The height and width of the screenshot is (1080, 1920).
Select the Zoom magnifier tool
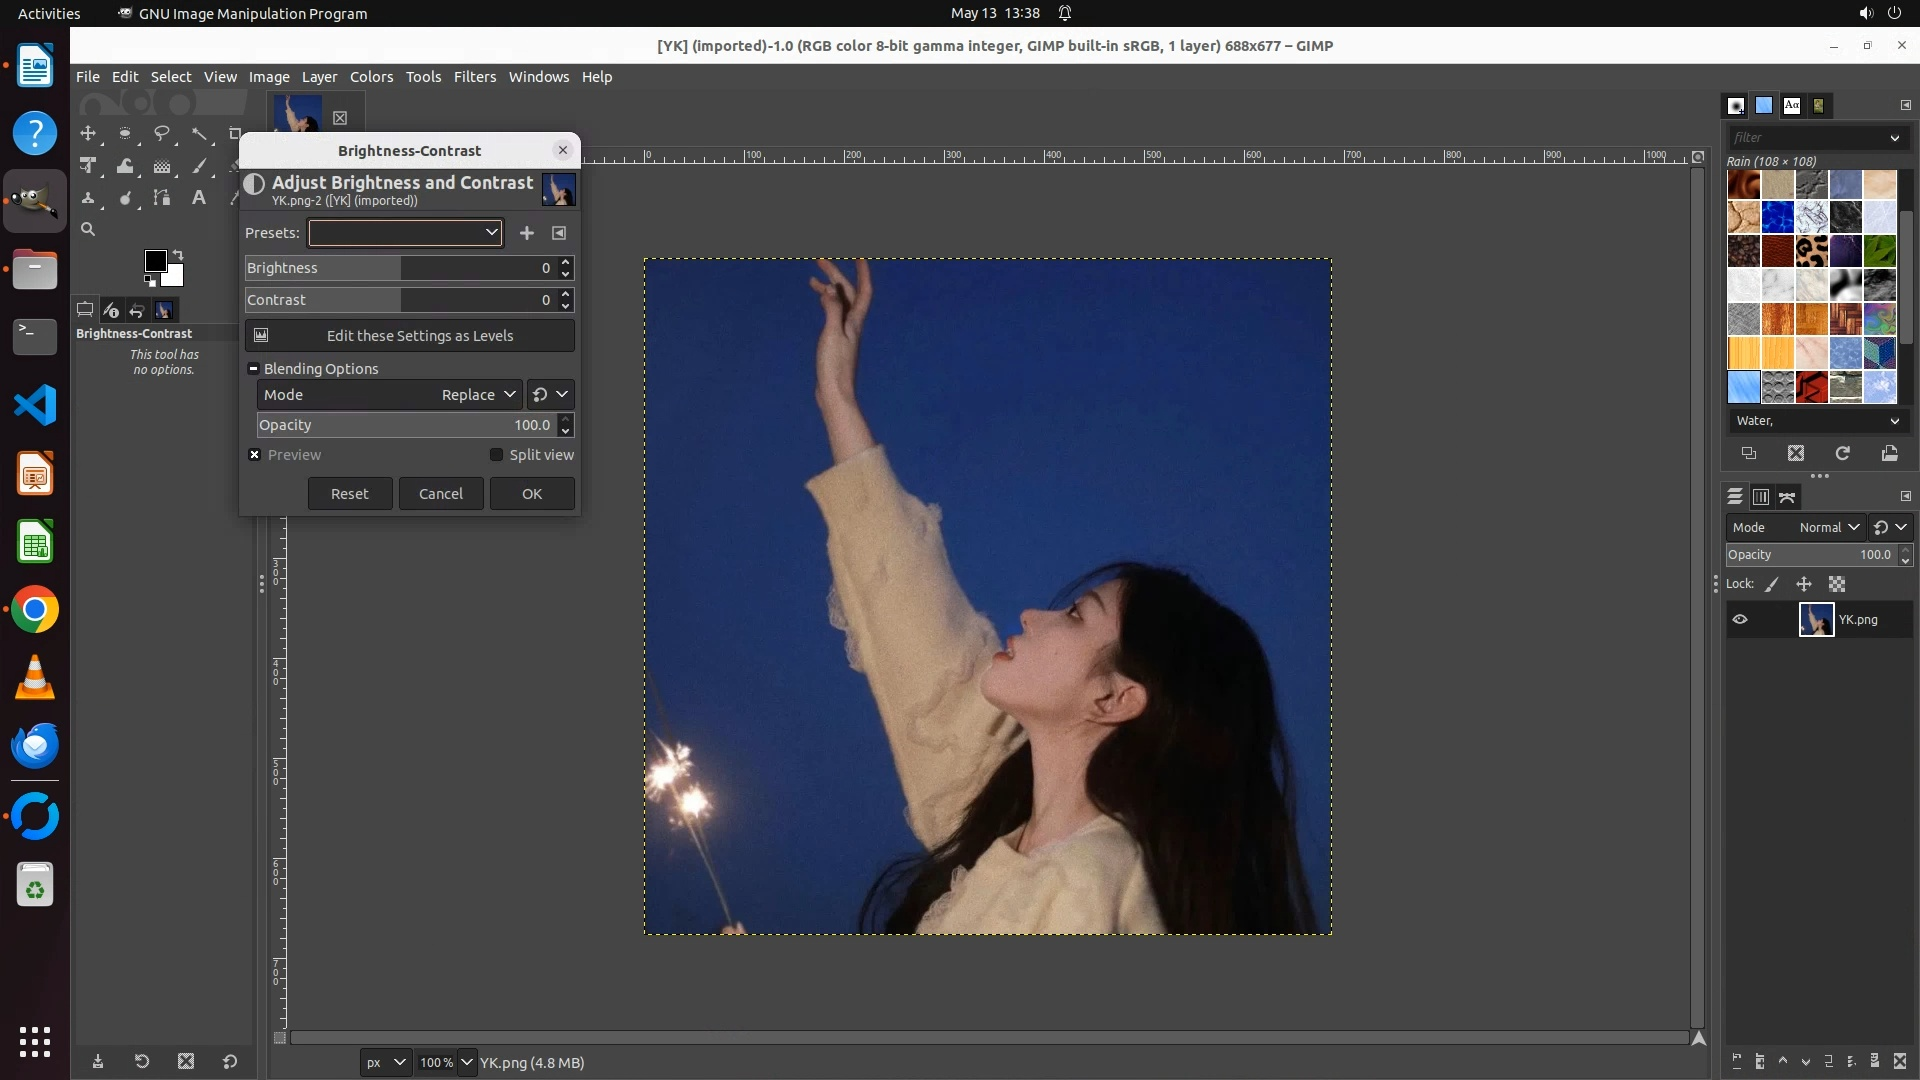point(88,230)
